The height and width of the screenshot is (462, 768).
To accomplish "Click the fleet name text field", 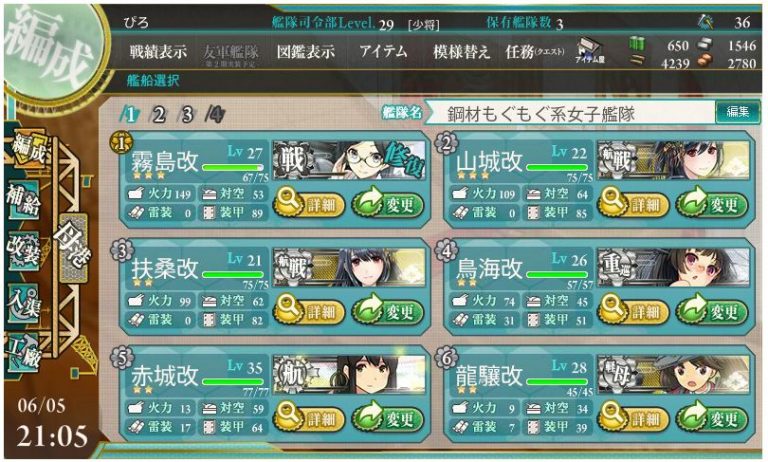I will (568, 114).
